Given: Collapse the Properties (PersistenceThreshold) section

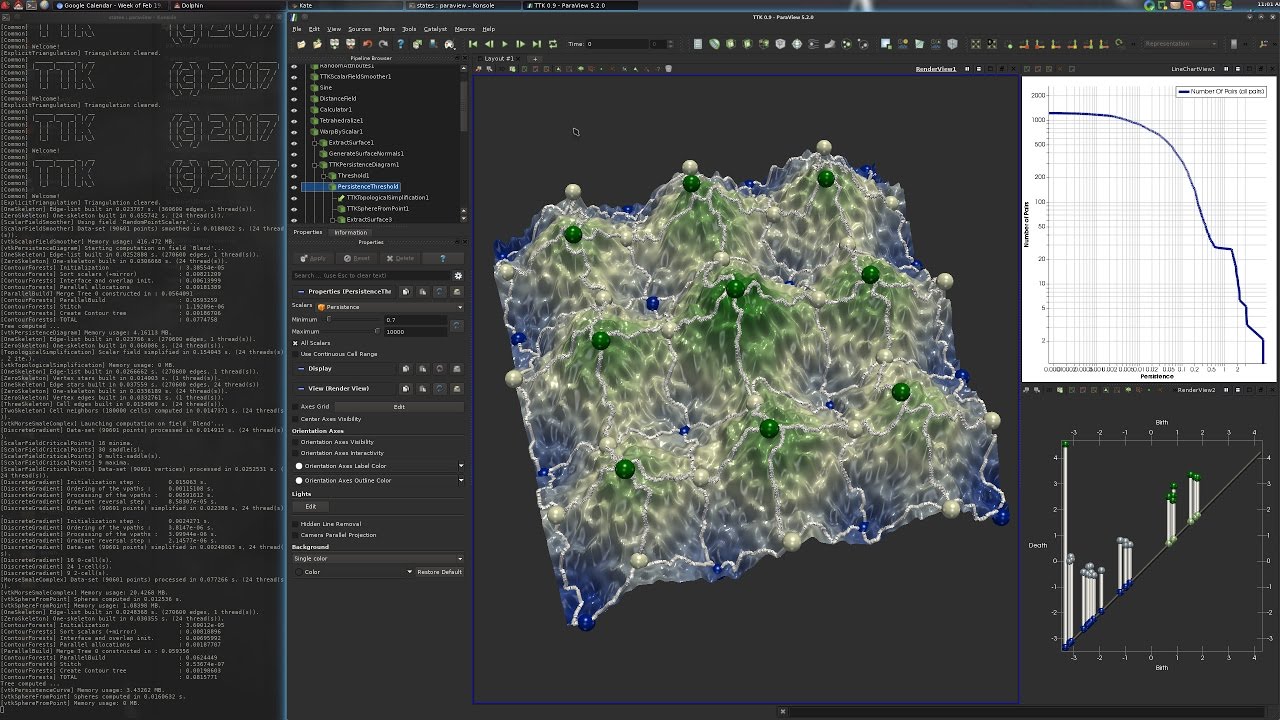Looking at the screenshot, I should coord(301,291).
